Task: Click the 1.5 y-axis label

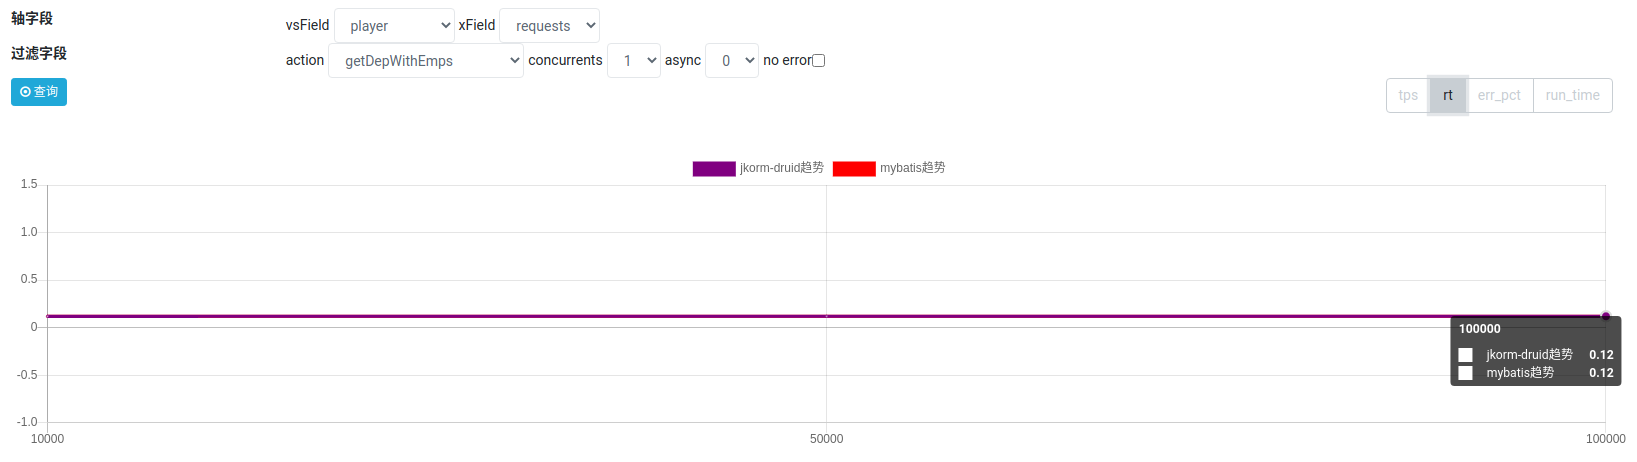Action: coord(29,185)
